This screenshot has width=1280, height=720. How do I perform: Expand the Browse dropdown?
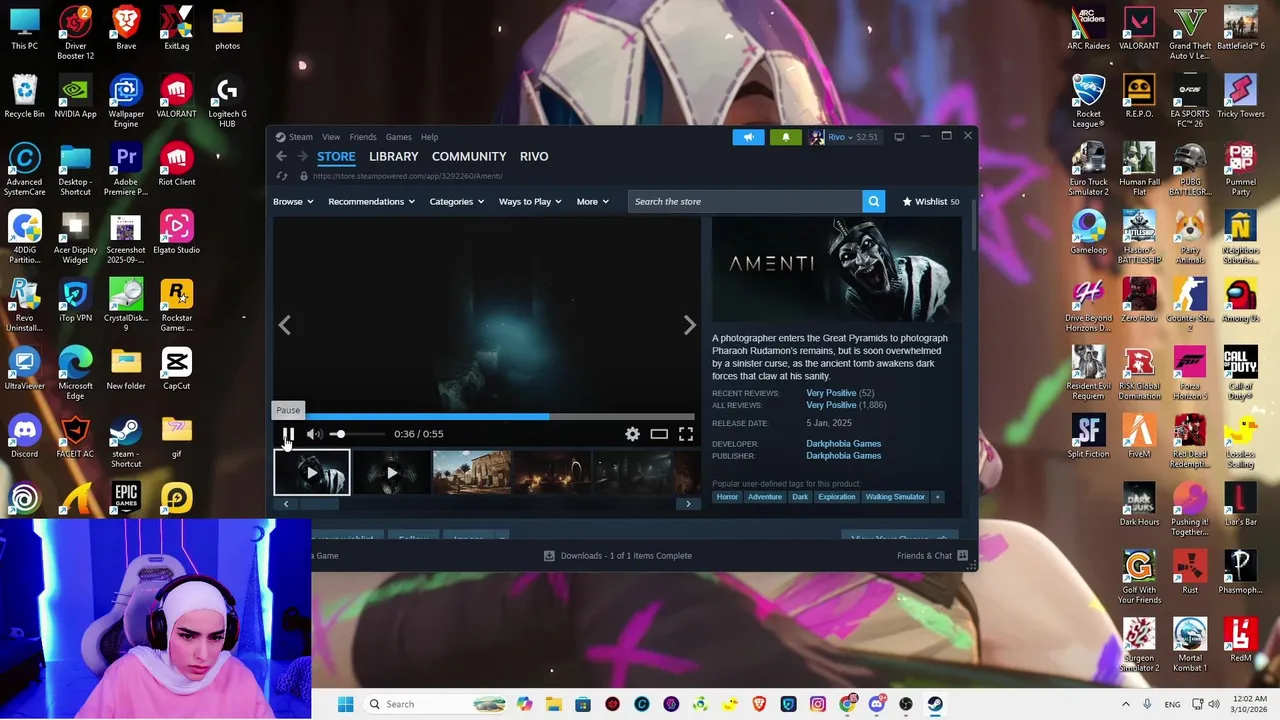point(293,202)
